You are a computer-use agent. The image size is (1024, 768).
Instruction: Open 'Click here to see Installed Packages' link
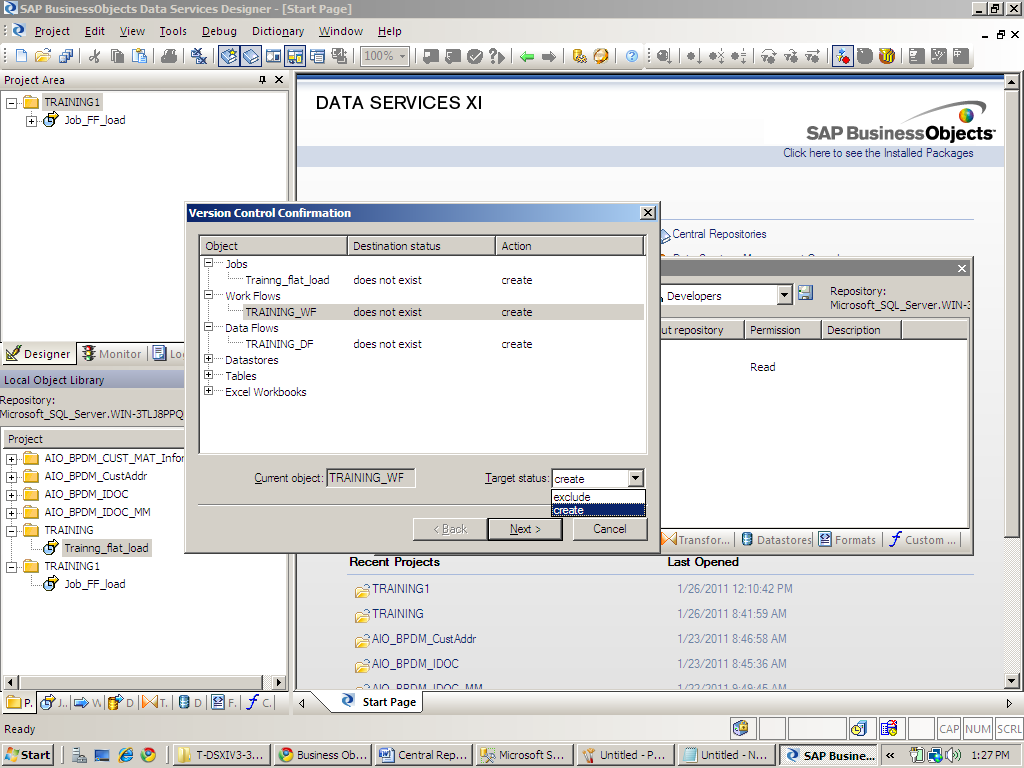[878, 153]
